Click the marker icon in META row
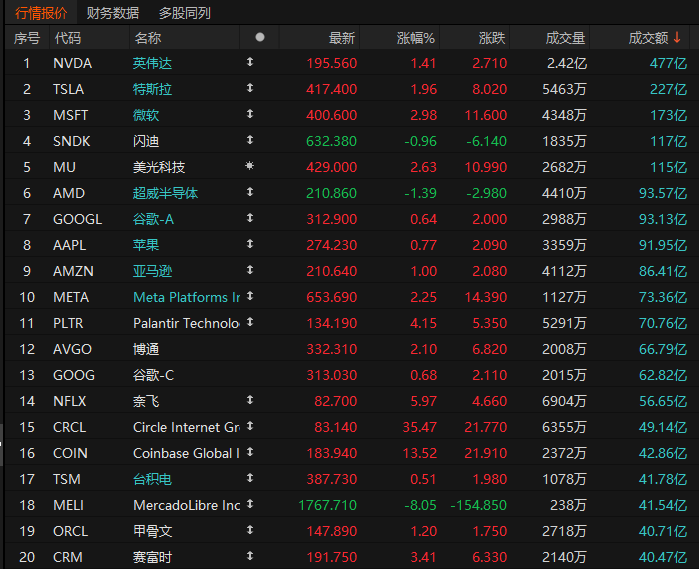Image resolution: width=699 pixels, height=569 pixels. tap(250, 296)
